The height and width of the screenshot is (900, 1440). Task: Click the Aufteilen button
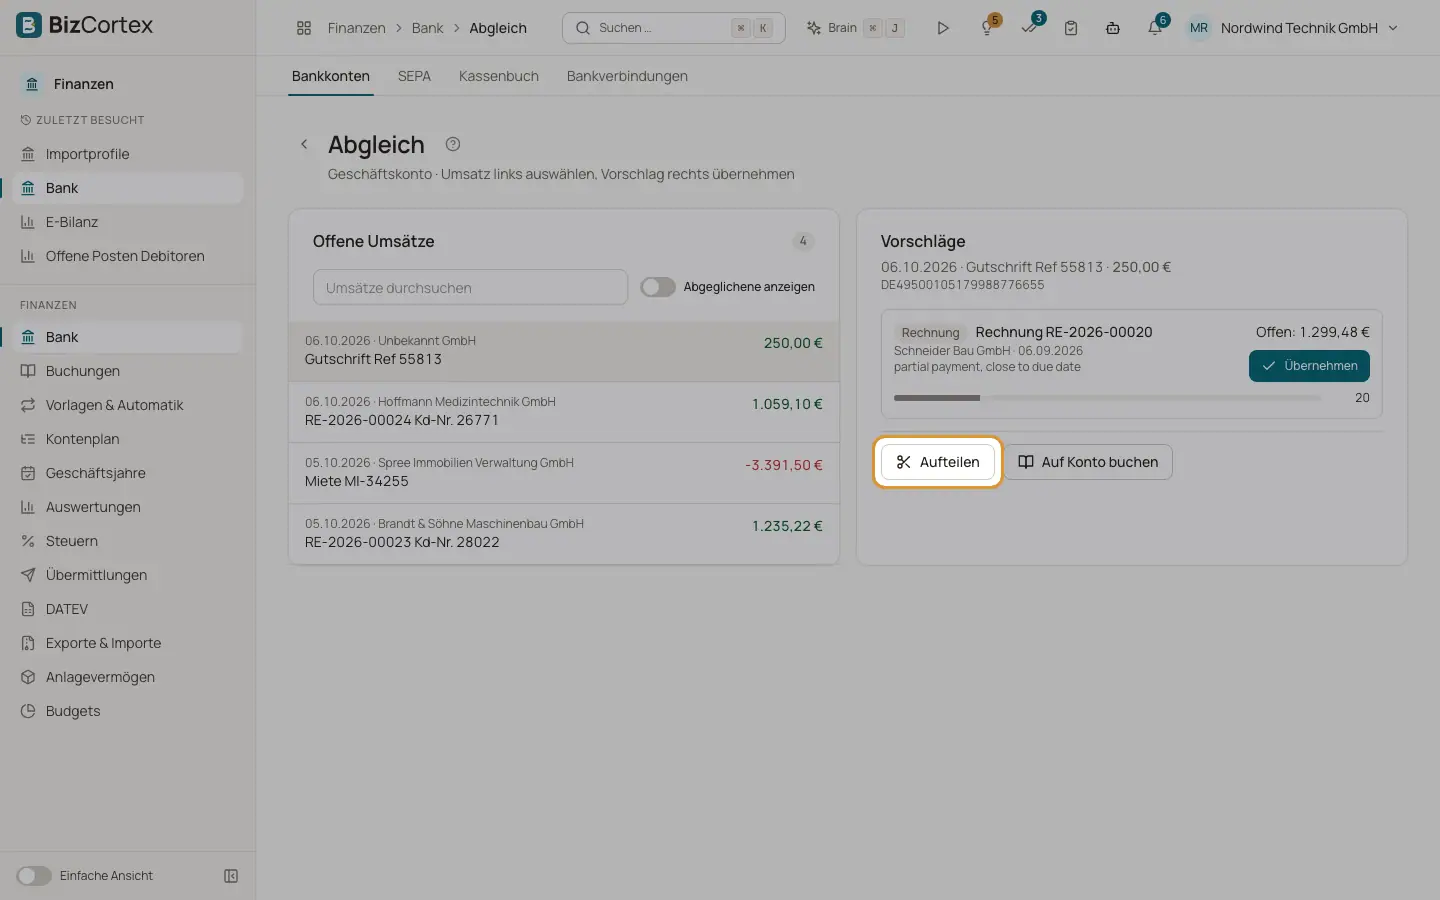pos(937,462)
